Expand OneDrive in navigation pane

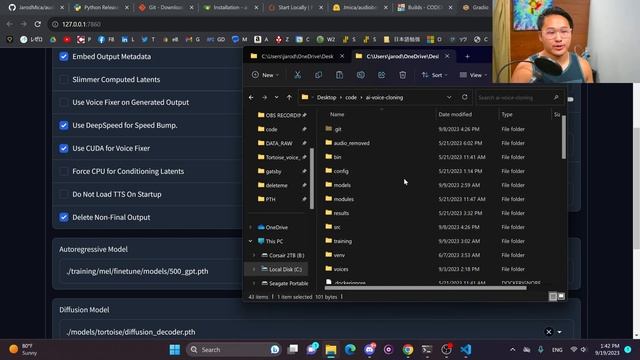click(x=251, y=227)
